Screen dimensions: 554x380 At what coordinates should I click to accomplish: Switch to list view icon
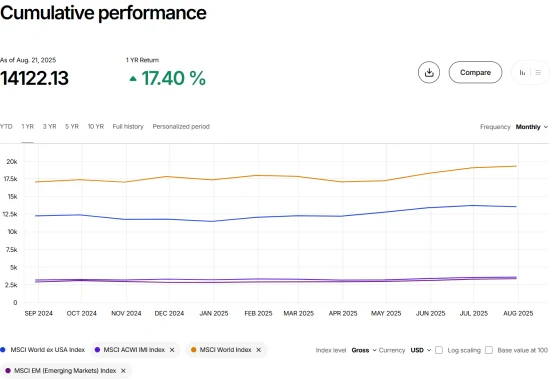pos(538,72)
